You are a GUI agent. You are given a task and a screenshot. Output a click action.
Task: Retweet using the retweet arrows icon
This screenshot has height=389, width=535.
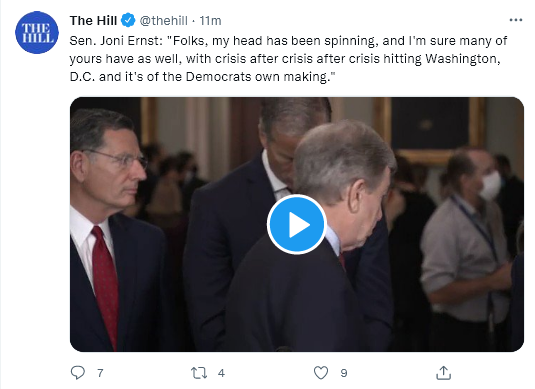point(199,373)
